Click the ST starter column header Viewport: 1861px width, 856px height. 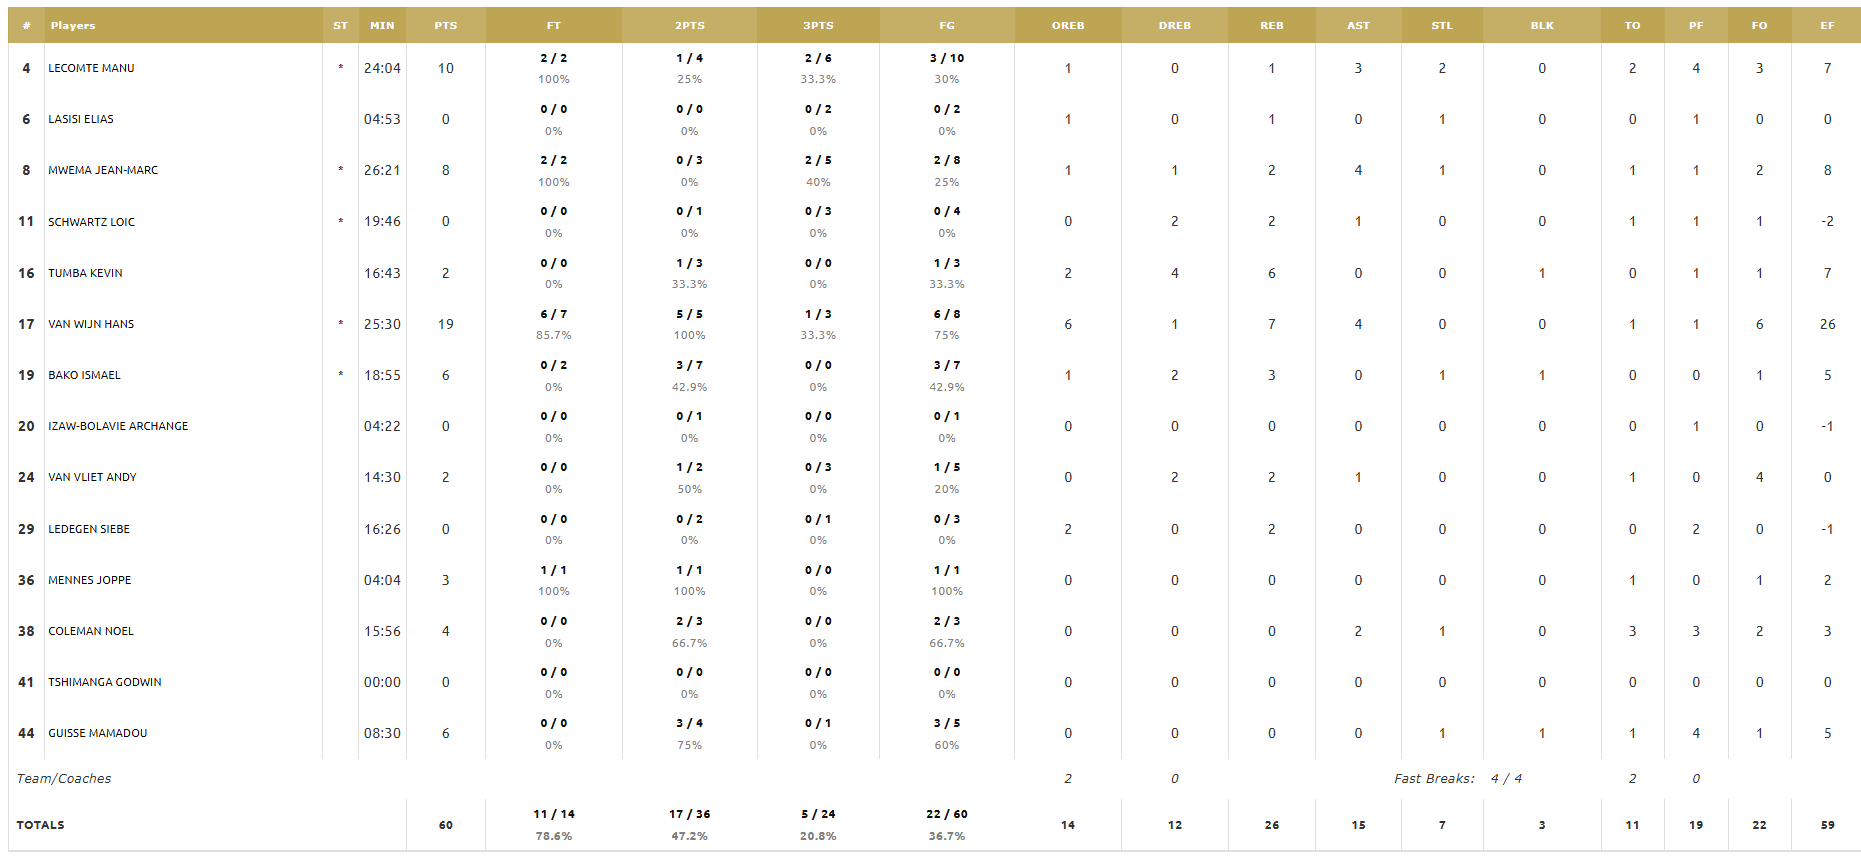click(341, 26)
